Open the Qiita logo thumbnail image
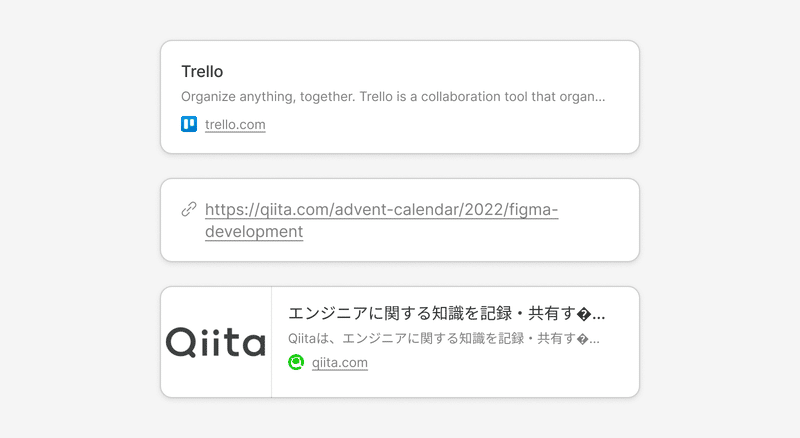Screen dimensions: 800x438 [216, 342]
